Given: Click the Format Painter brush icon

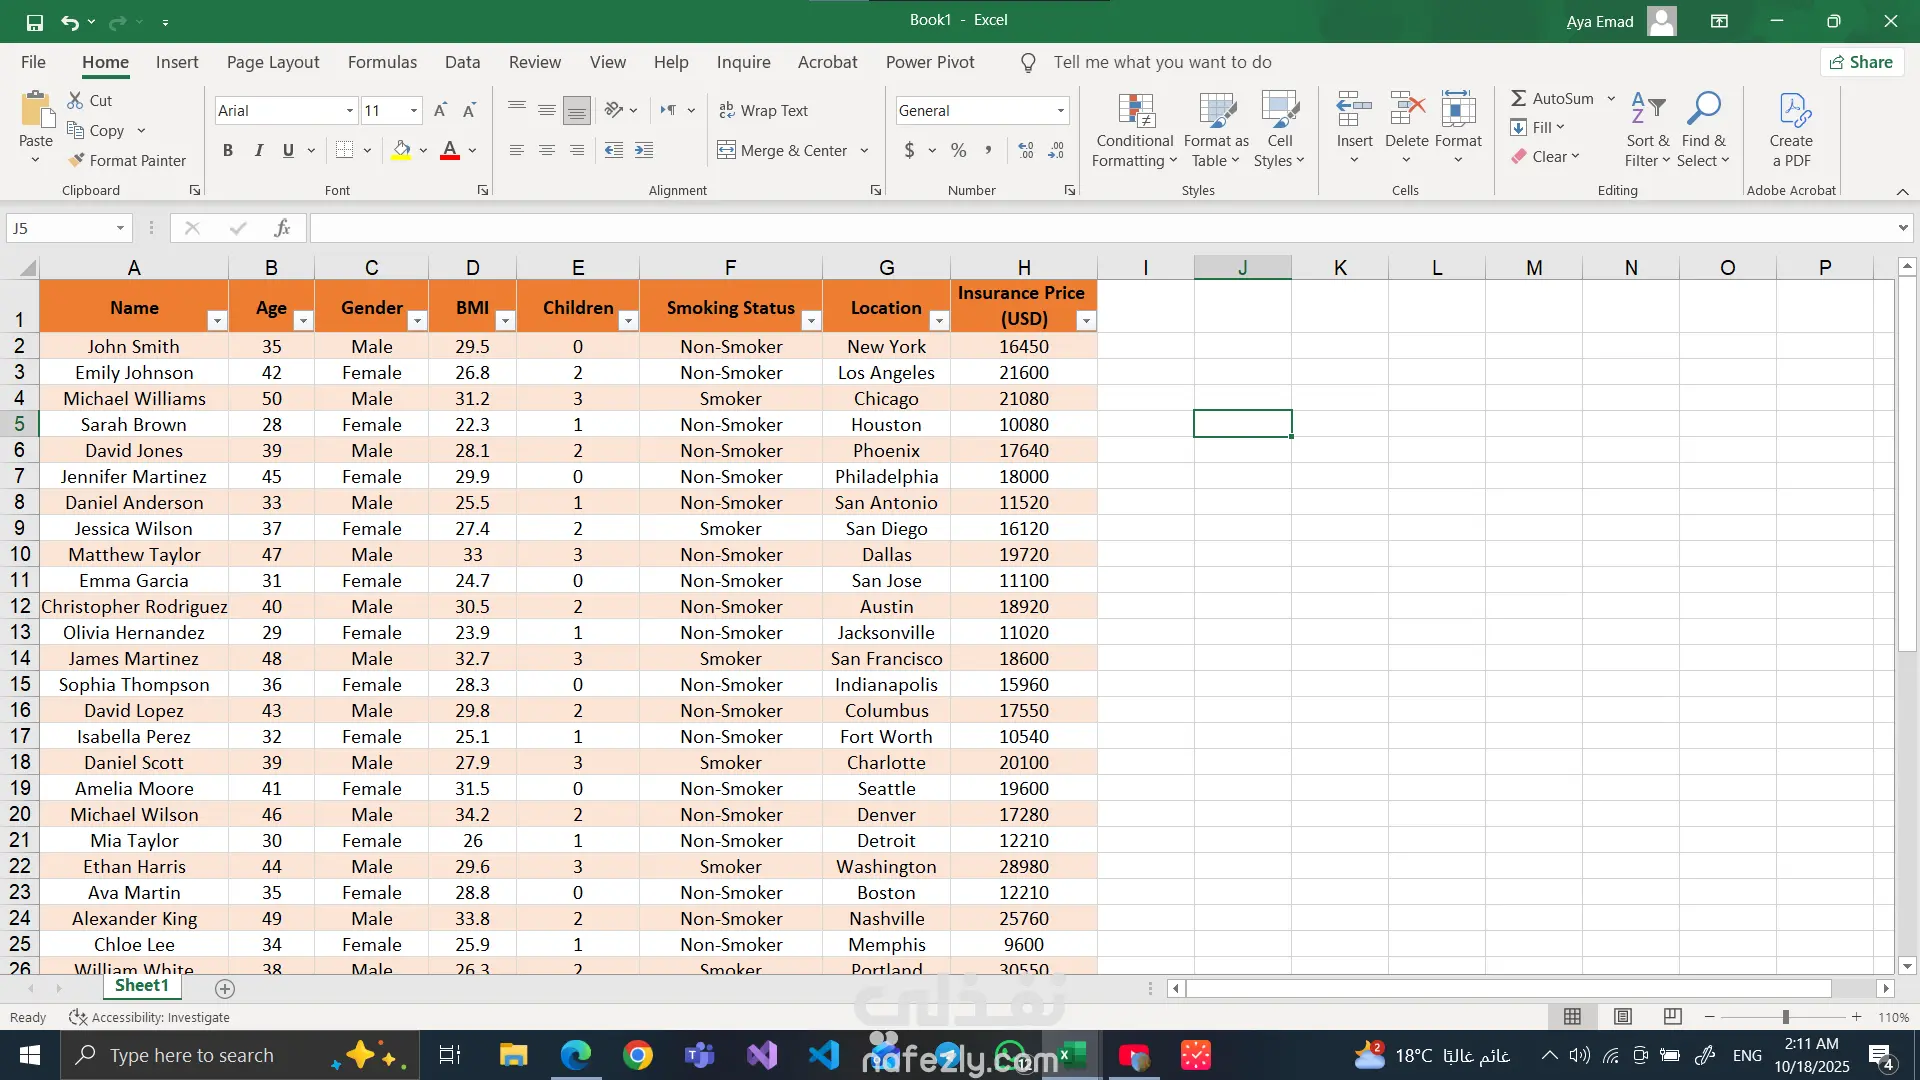Looking at the screenshot, I should click(76, 160).
